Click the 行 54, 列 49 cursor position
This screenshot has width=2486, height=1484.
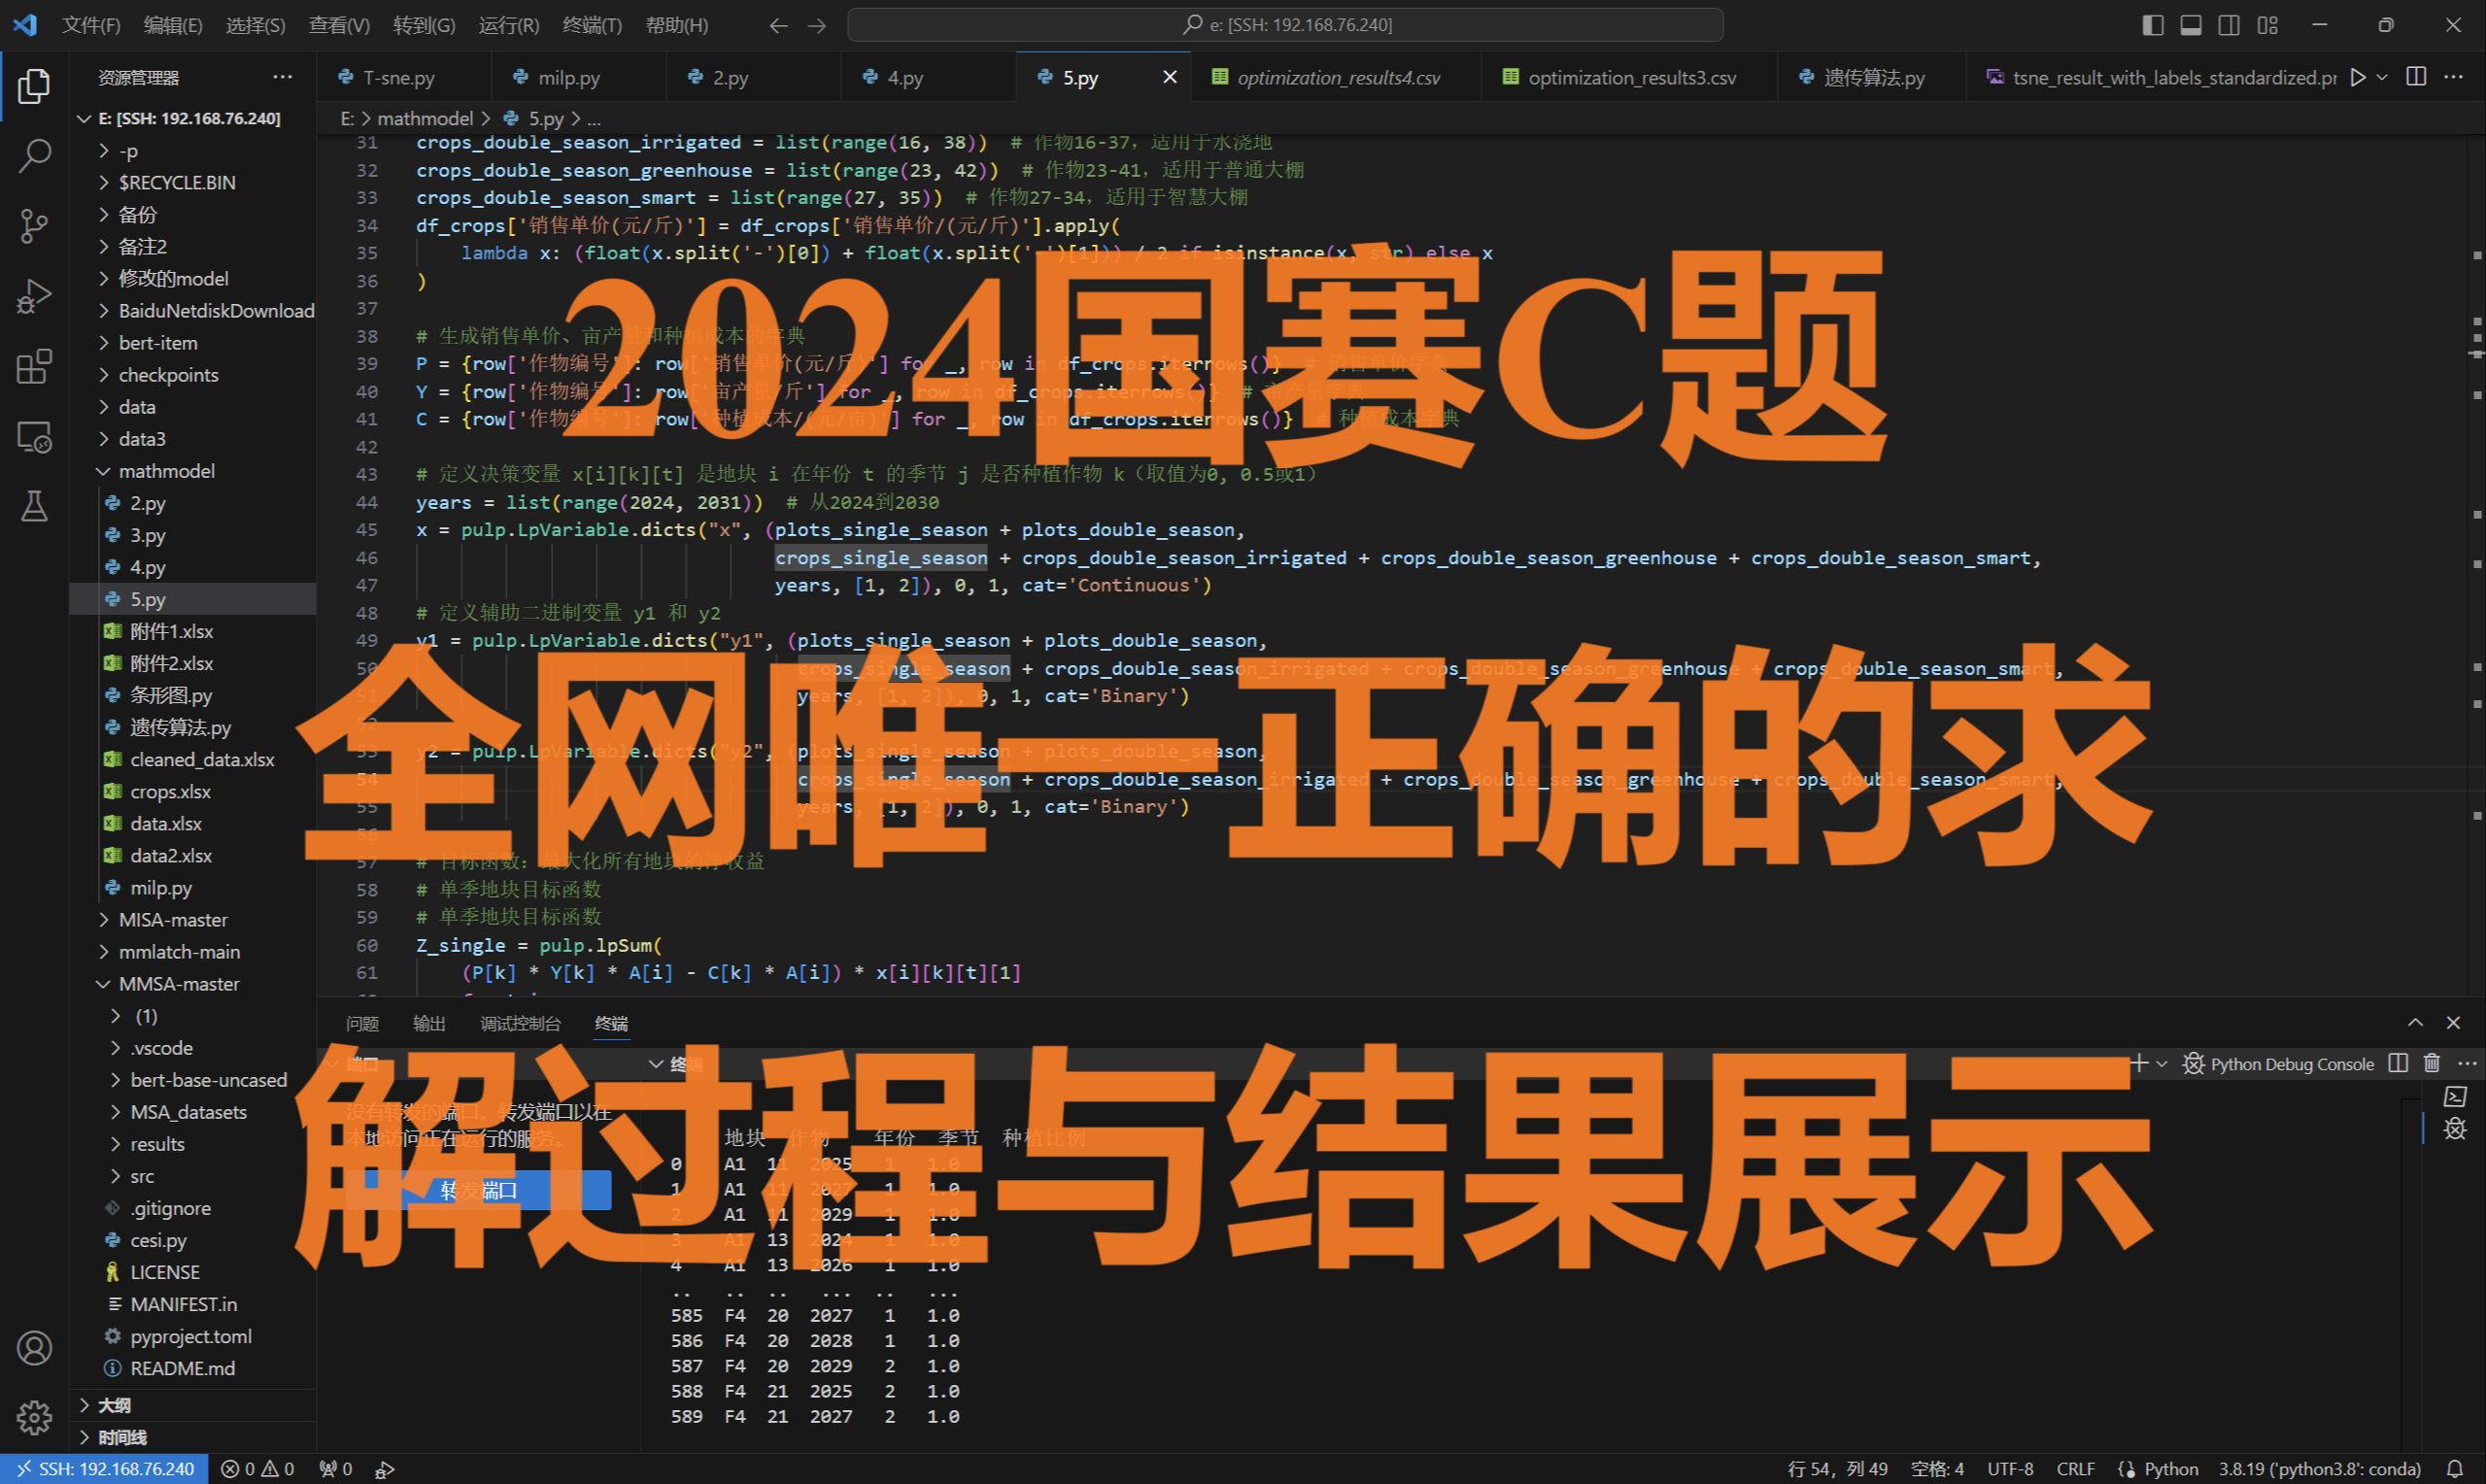pos(1837,1469)
